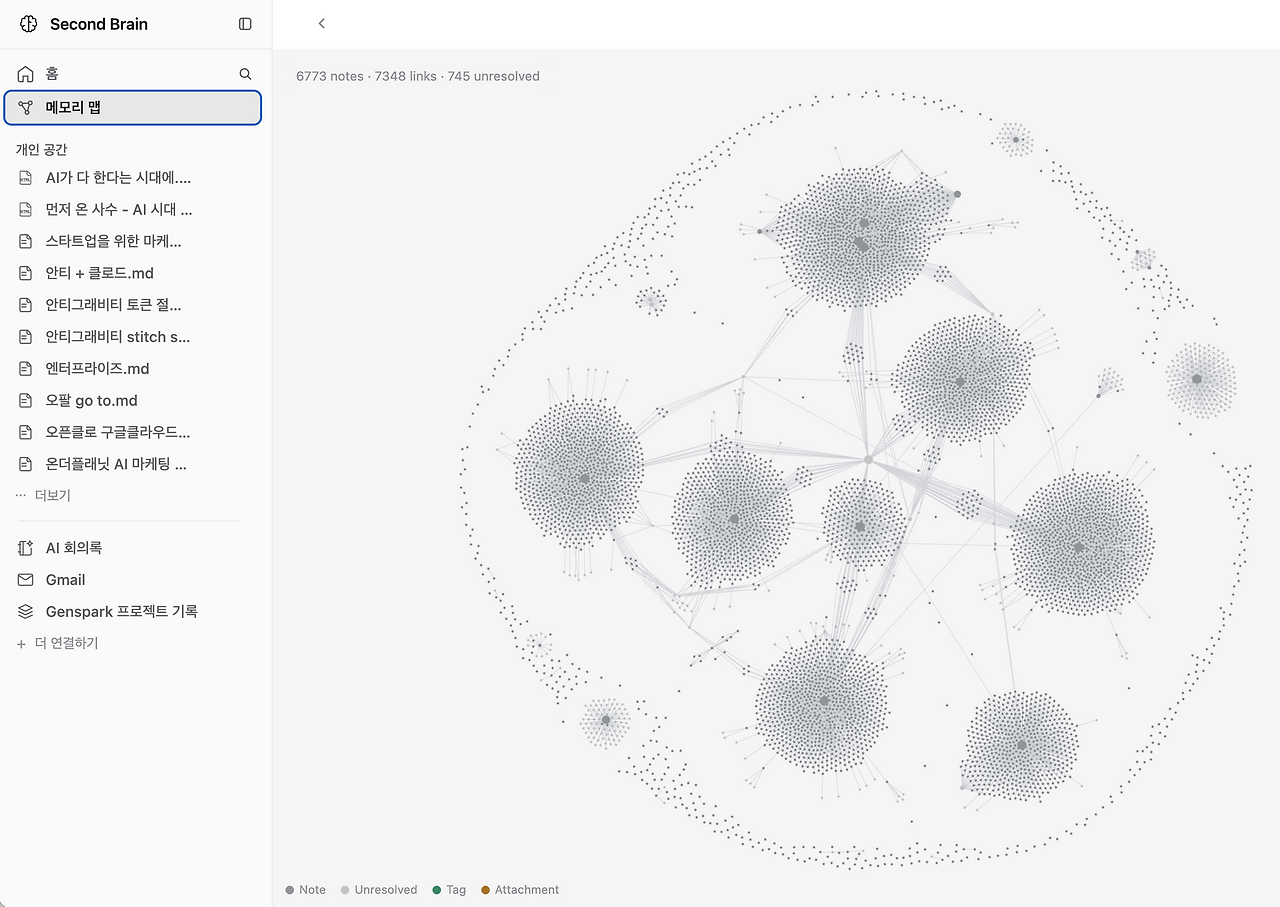1280x907 pixels.
Task: Go back with the chevron arrow
Action: coord(321,23)
